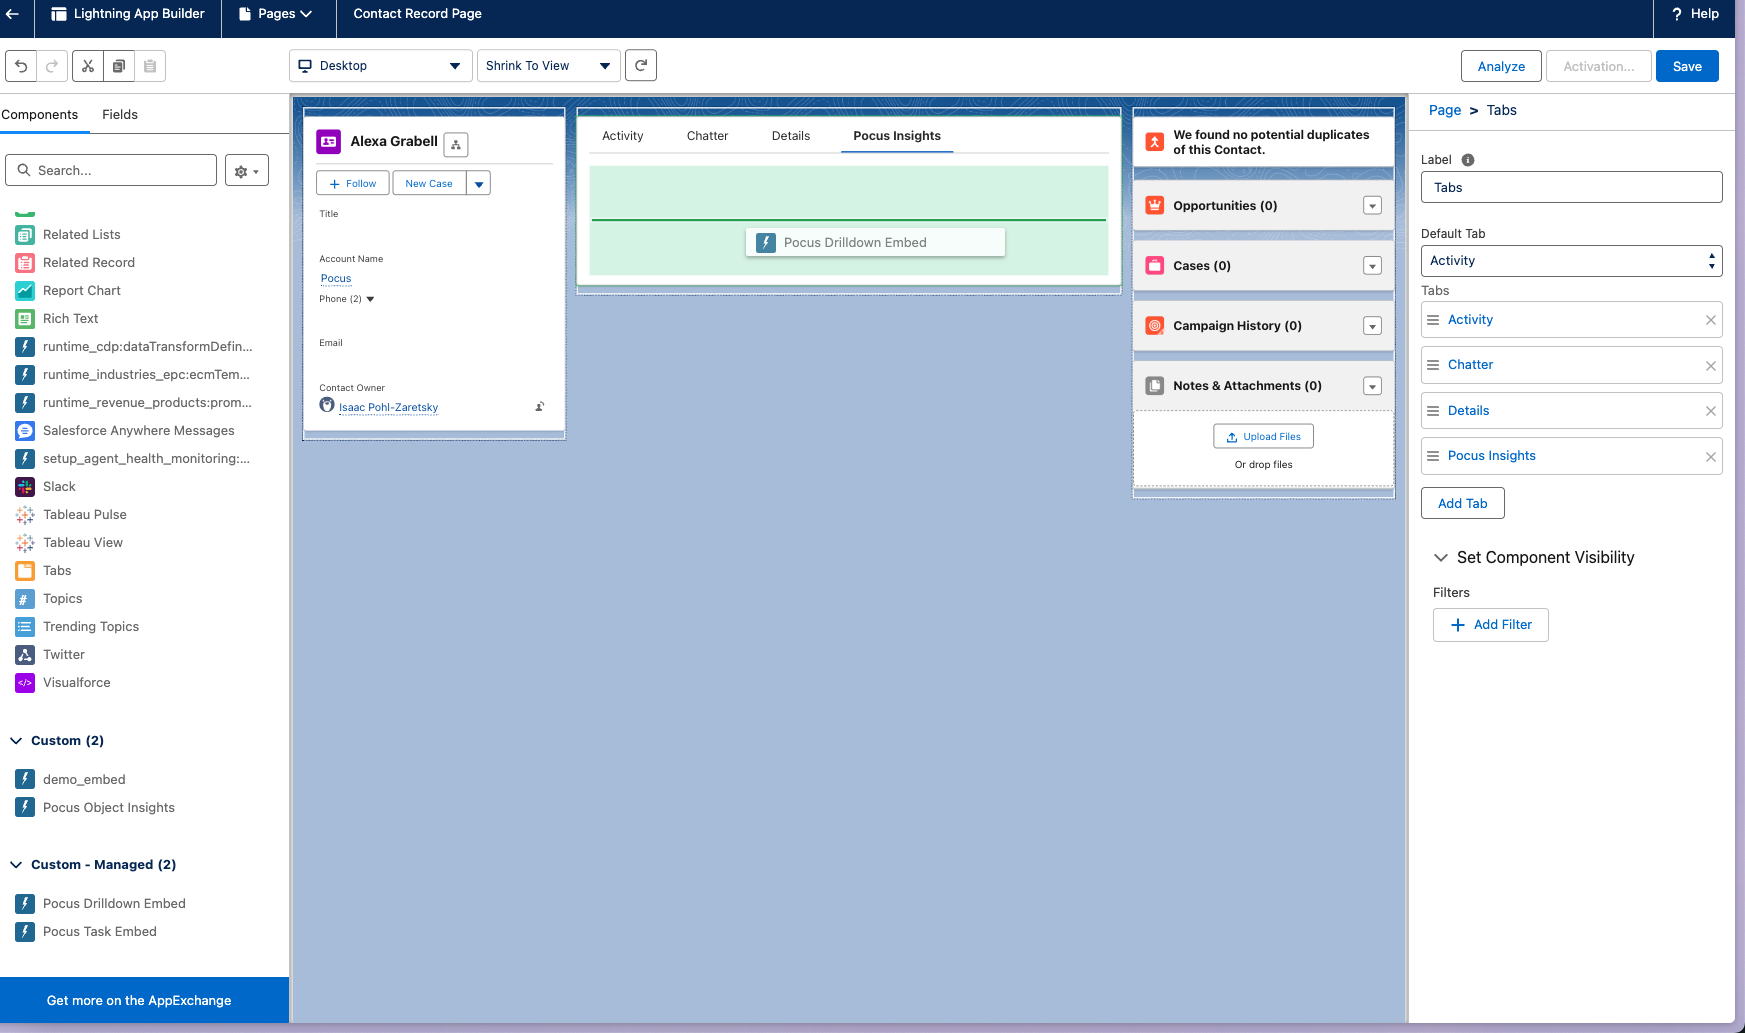Click the Save button

1687,66
